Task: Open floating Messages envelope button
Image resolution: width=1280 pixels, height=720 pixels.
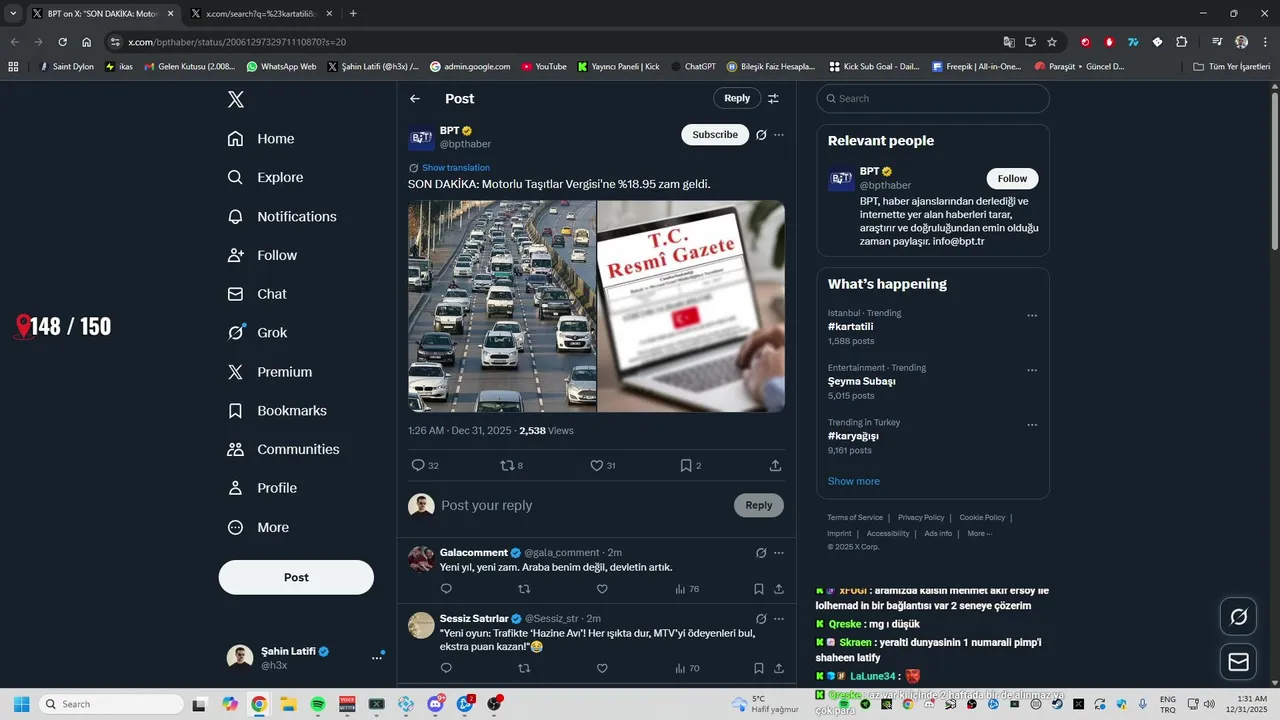Action: [x=1238, y=662]
